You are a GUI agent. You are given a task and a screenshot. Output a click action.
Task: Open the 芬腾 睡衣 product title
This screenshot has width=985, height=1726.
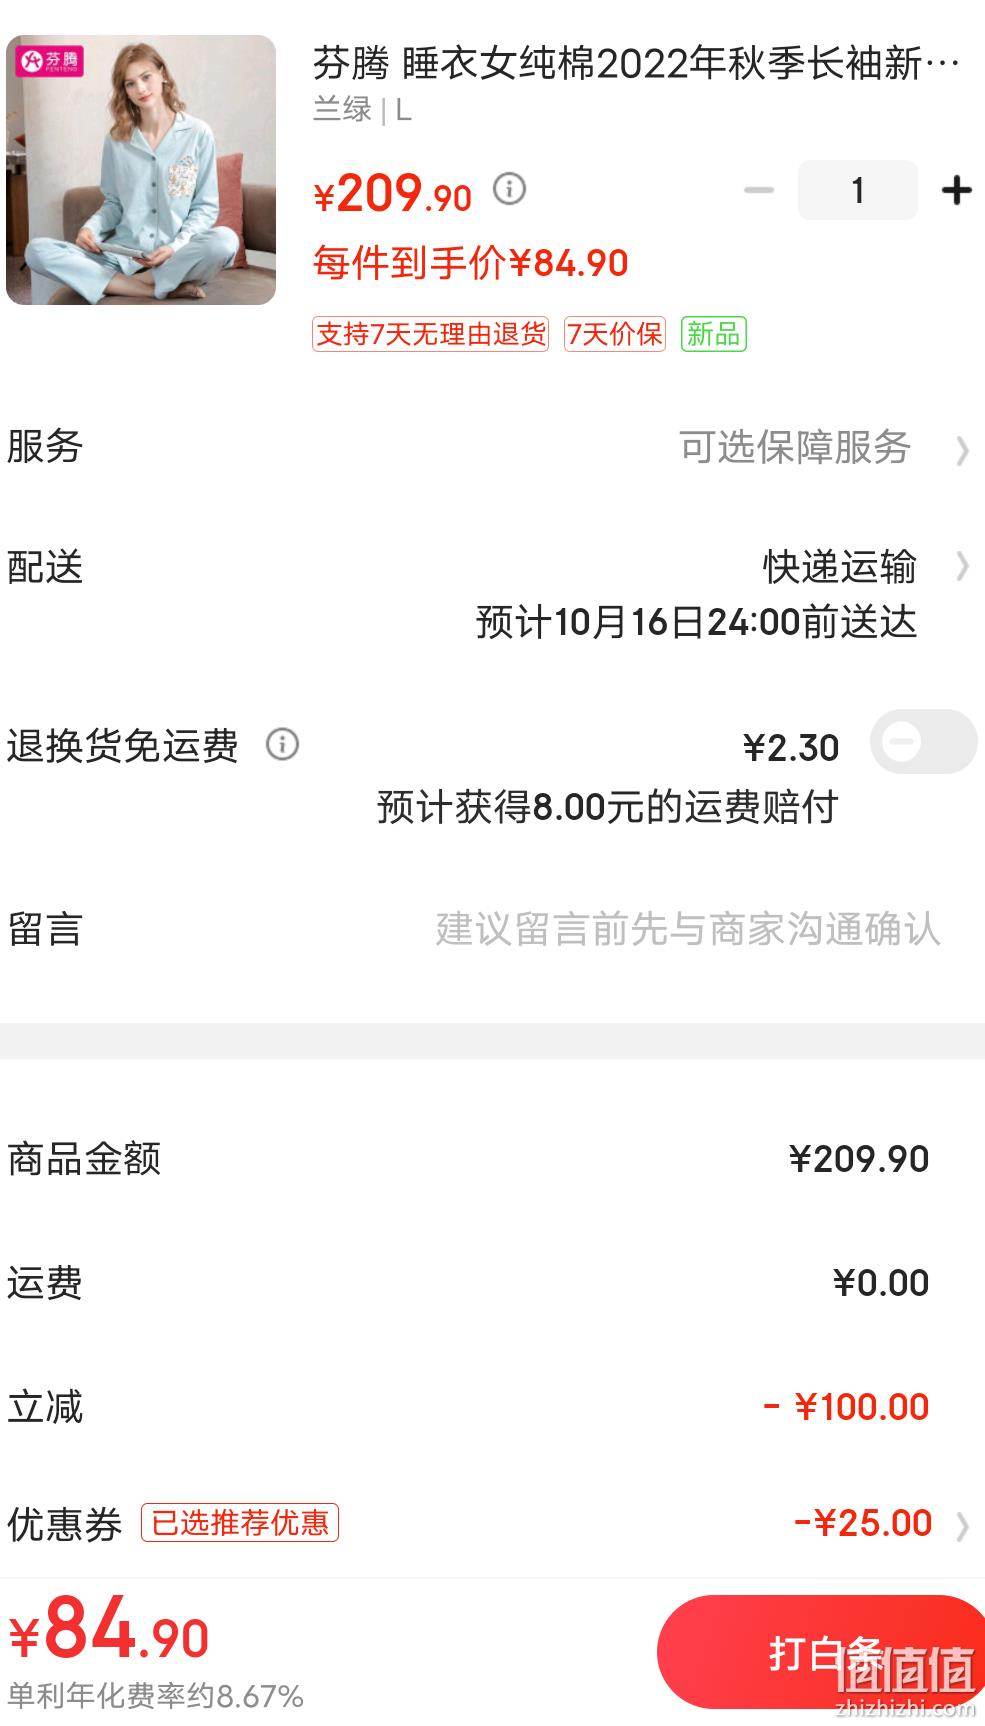click(636, 63)
